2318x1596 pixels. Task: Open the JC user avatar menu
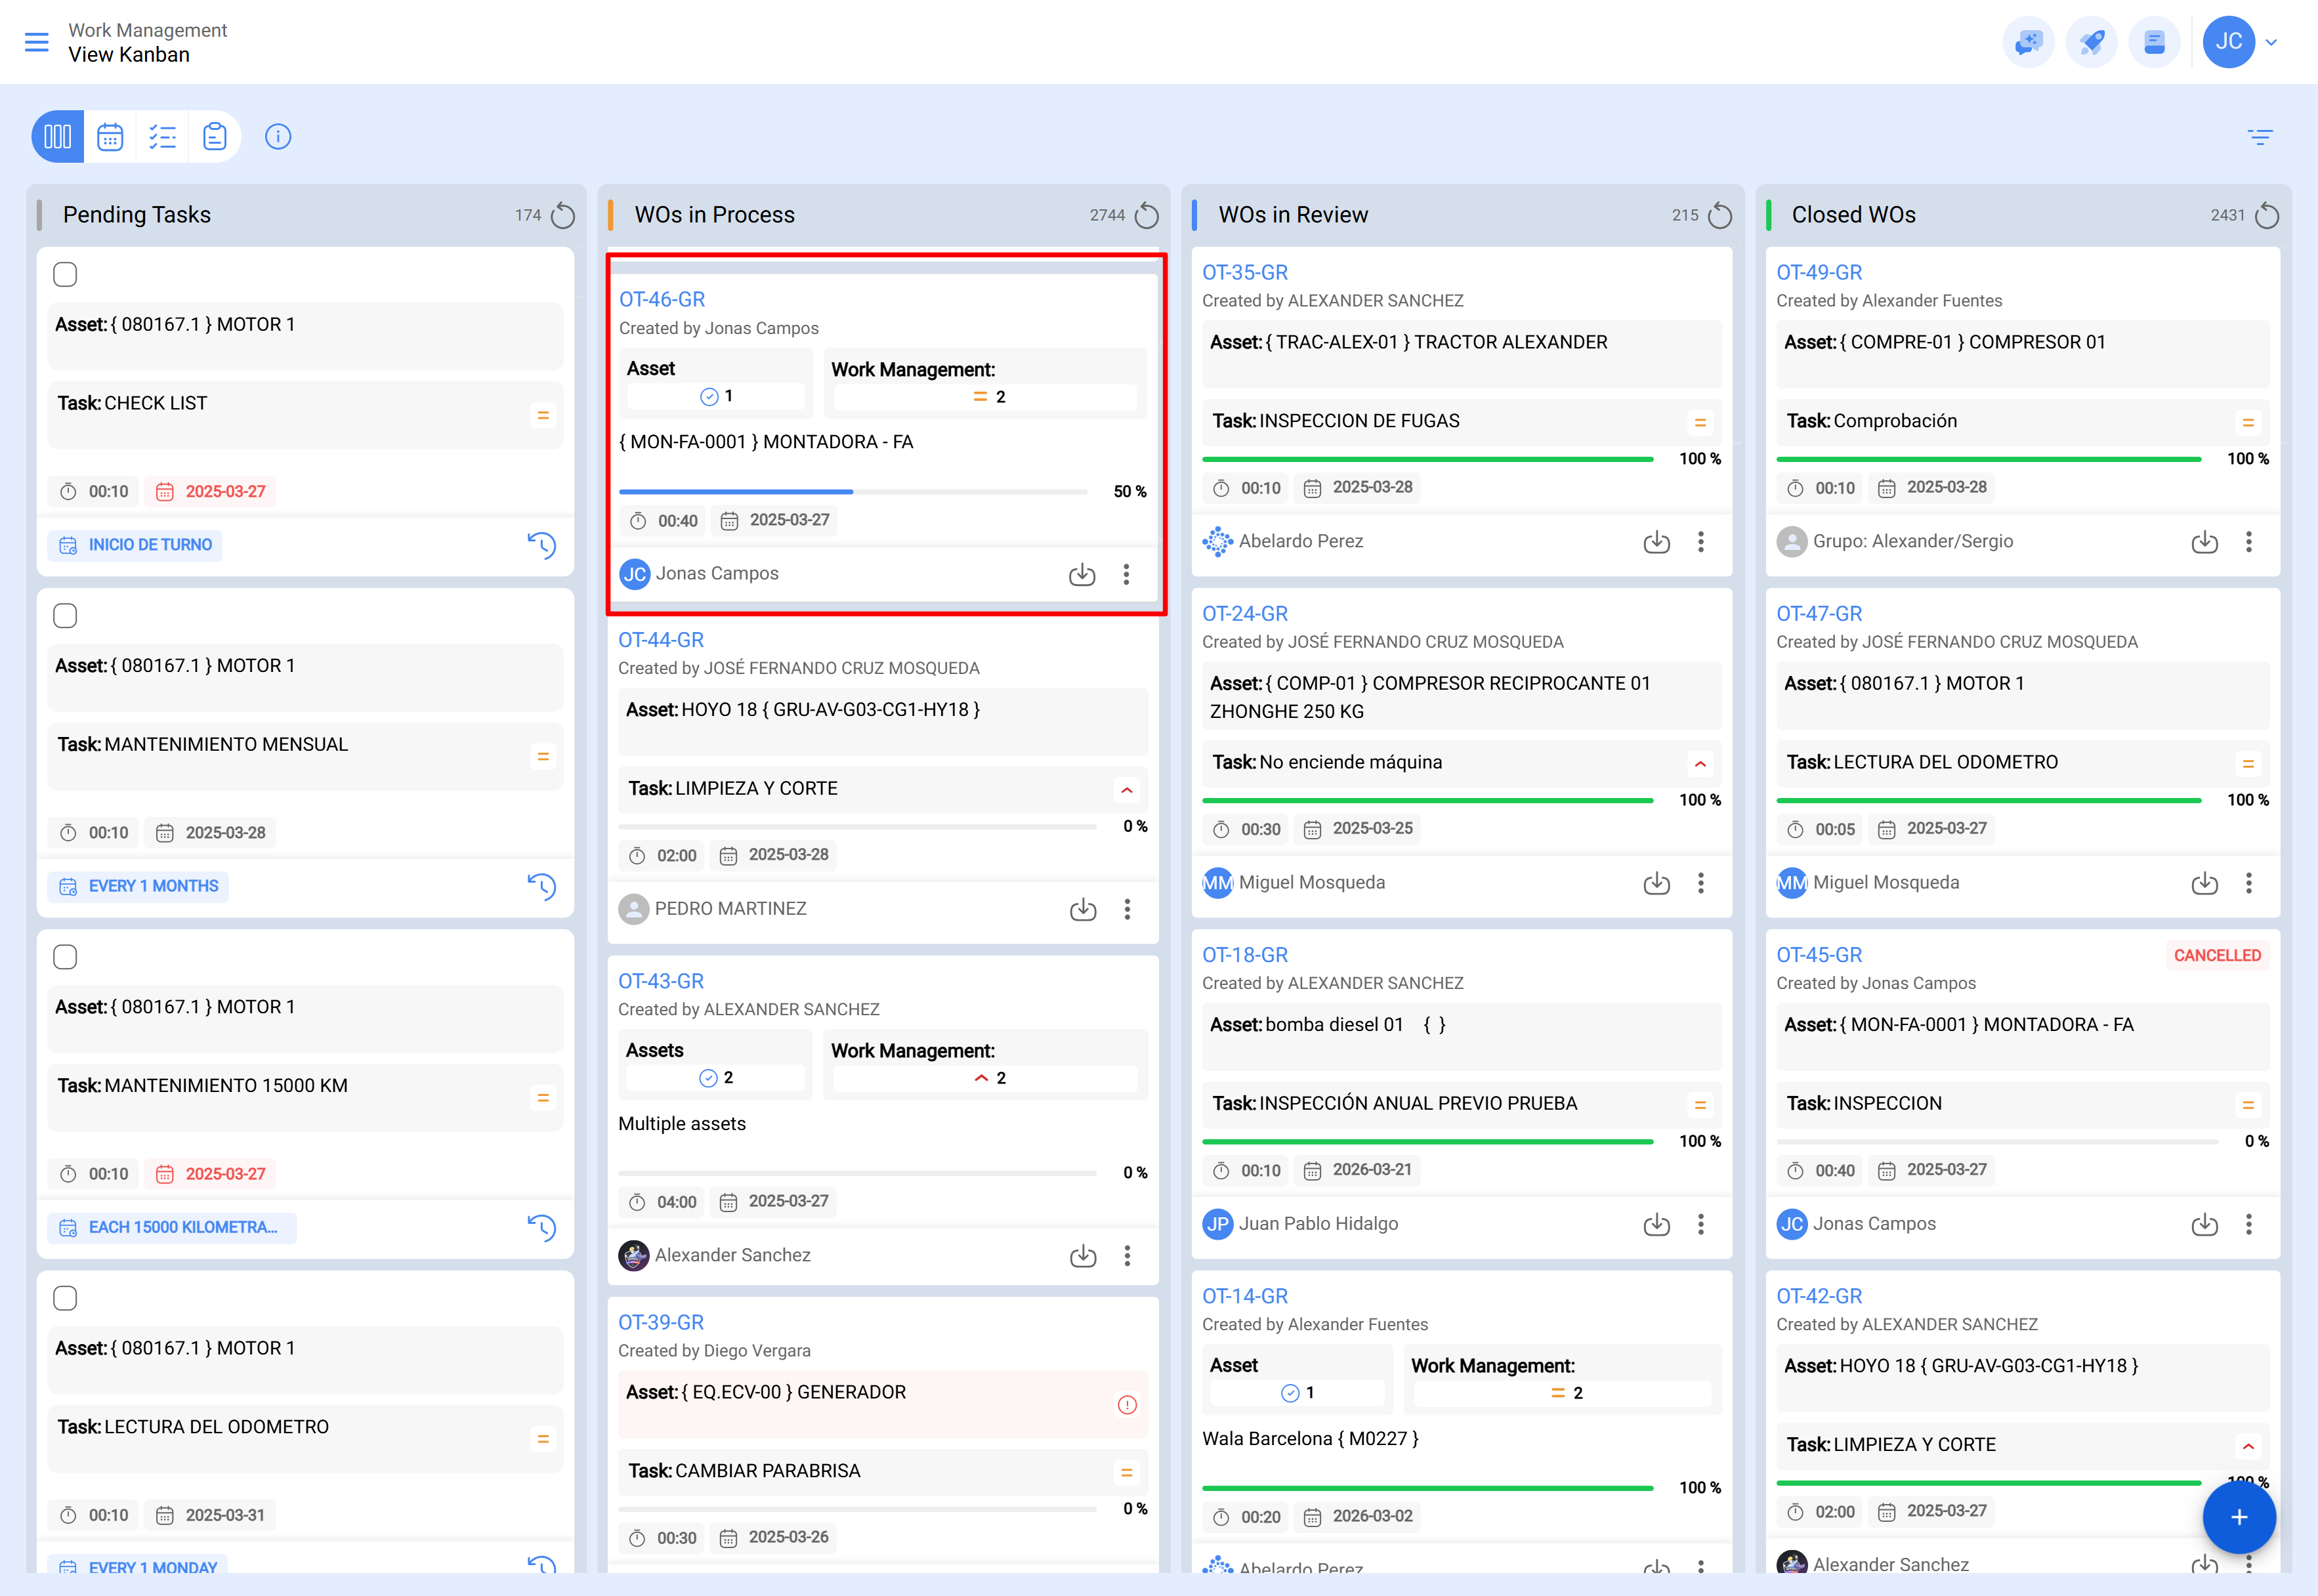(x=2229, y=42)
